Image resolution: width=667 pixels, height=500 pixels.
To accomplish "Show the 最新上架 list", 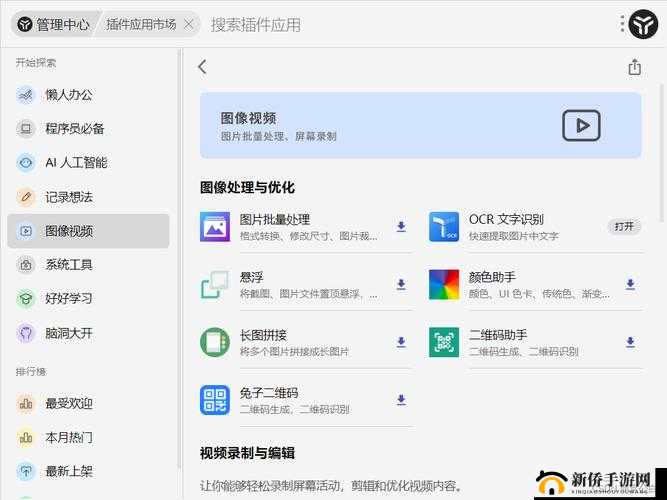I will (88, 471).
